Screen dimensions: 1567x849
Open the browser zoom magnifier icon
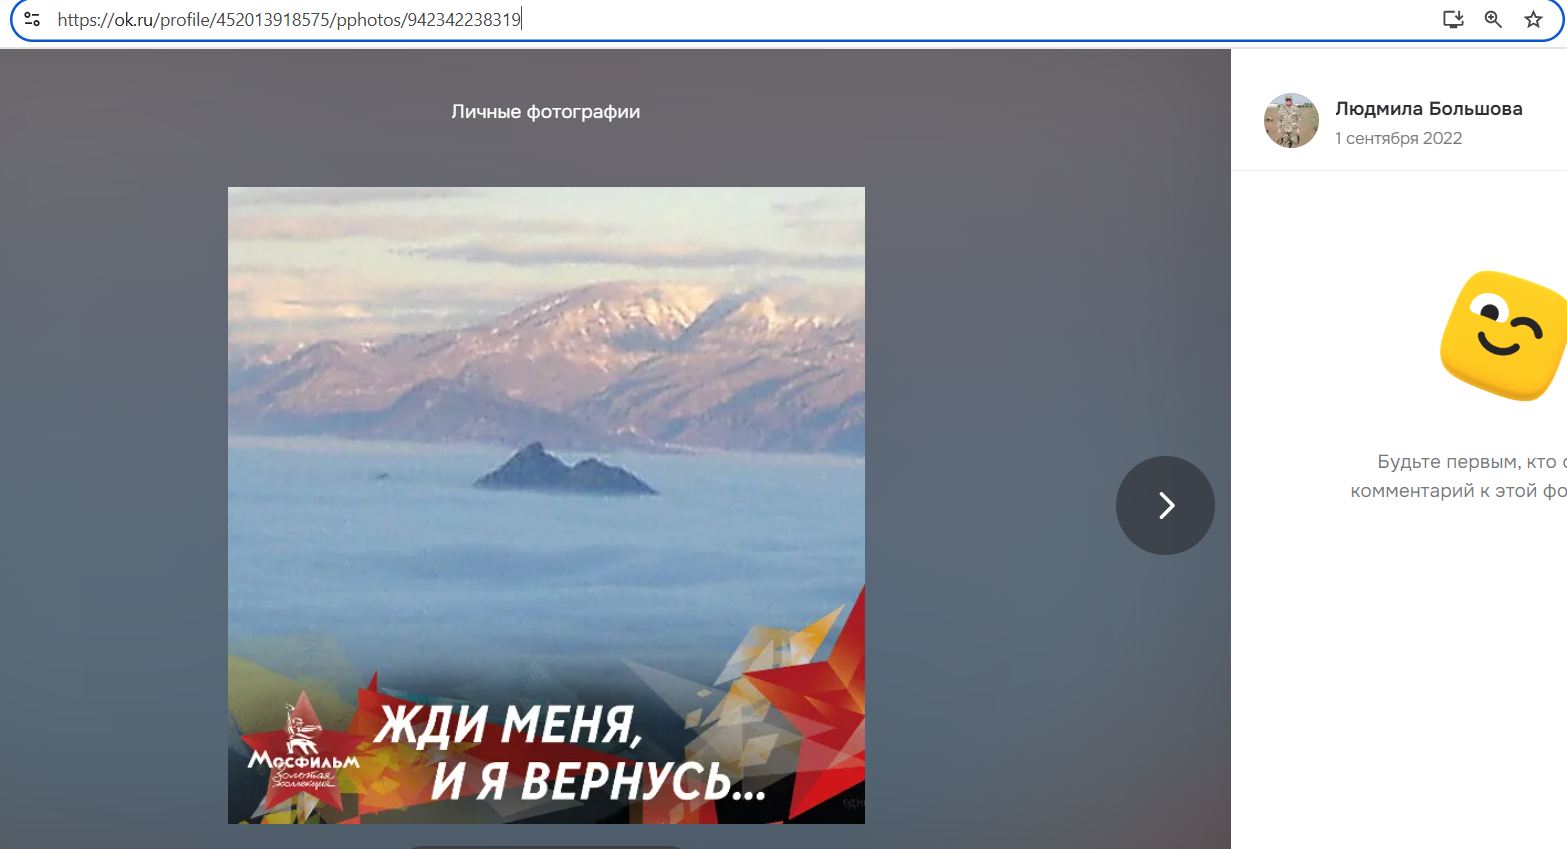[1493, 19]
